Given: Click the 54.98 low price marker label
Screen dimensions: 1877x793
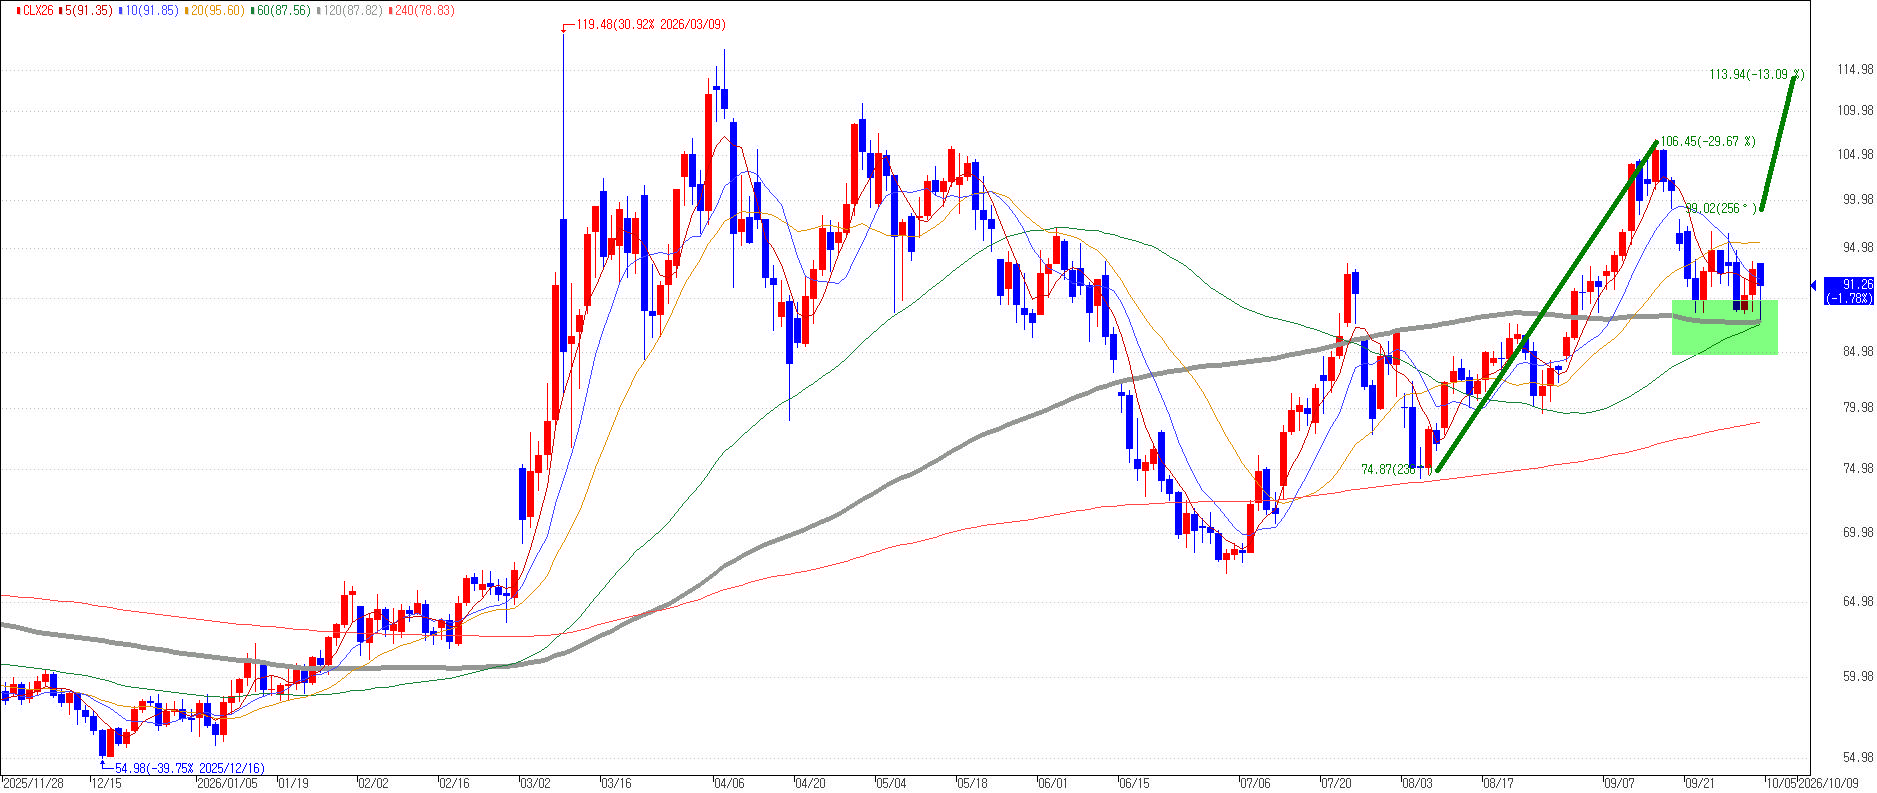Looking at the screenshot, I should (190, 768).
